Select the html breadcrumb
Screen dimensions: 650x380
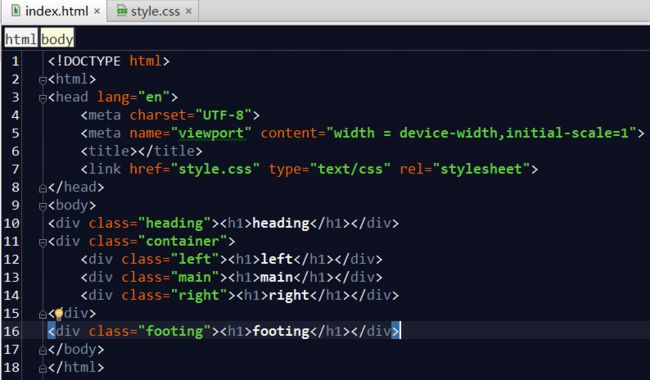point(21,39)
